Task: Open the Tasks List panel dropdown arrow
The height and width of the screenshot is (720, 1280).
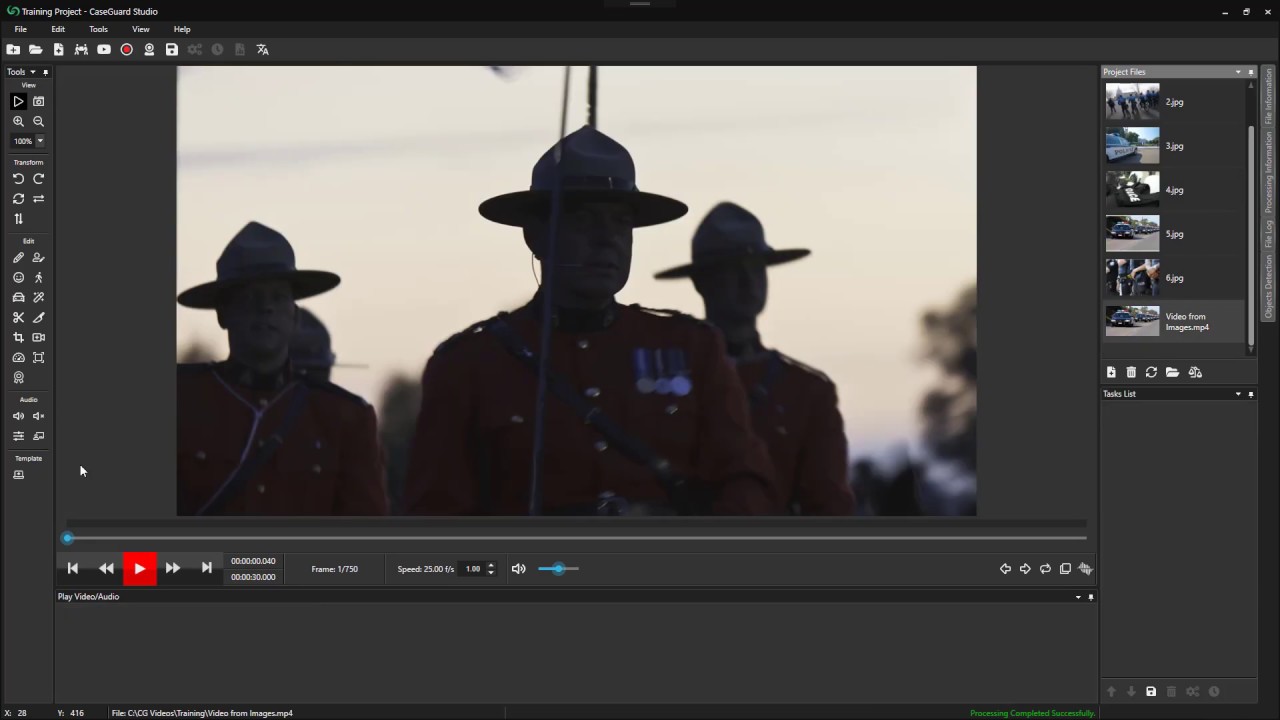Action: [x=1238, y=394]
